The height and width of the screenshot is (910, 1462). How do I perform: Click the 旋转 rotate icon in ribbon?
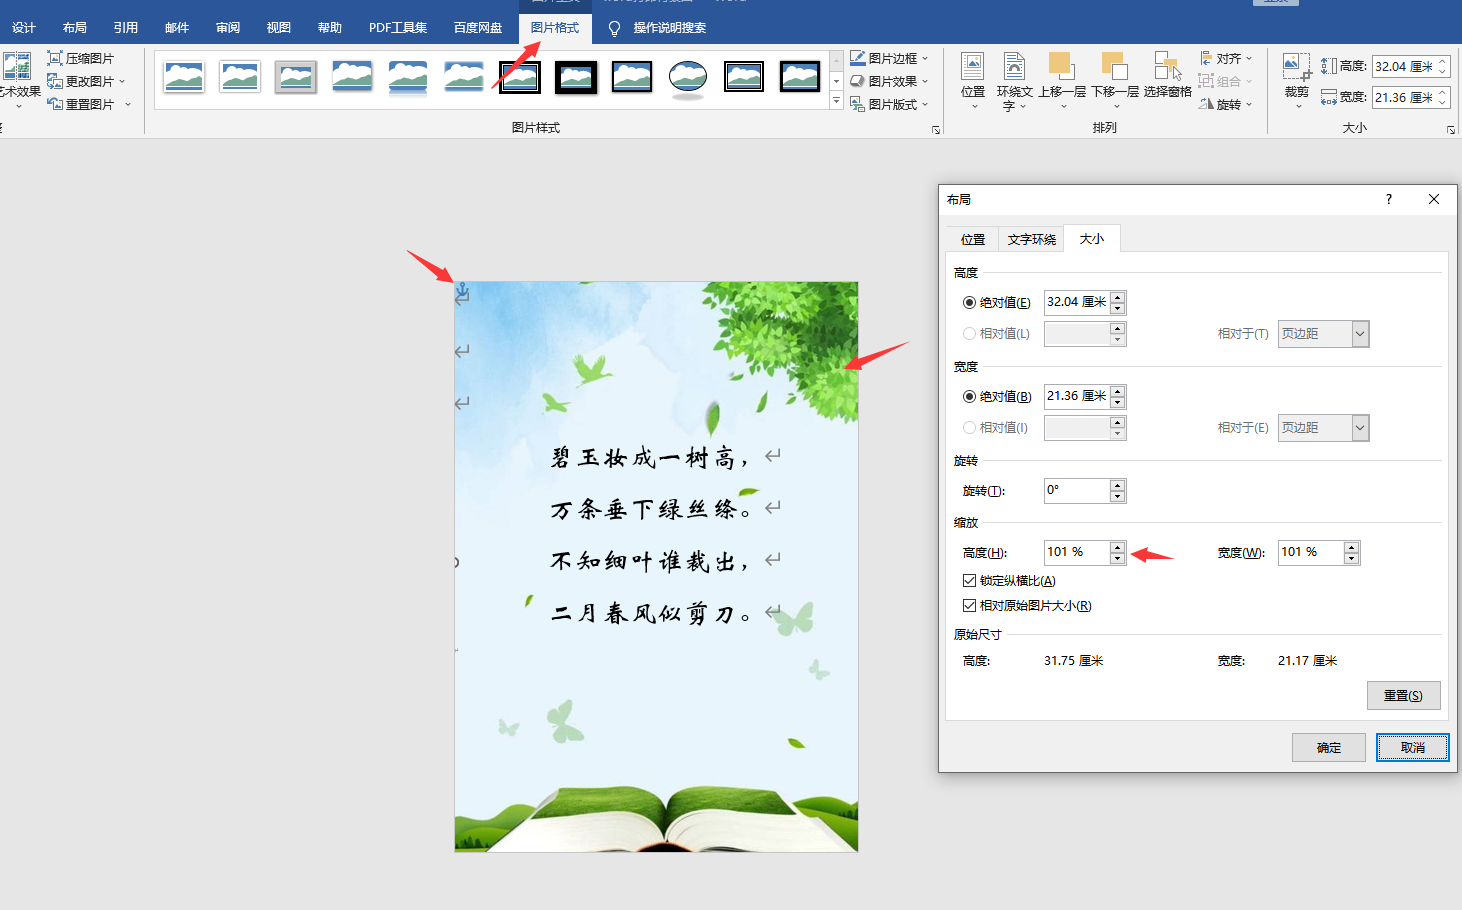(1207, 104)
